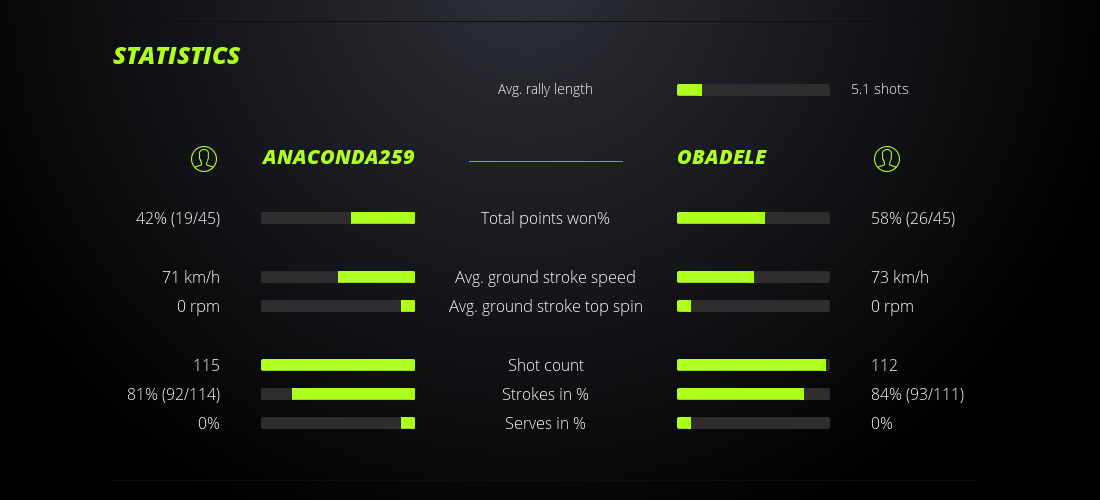Screen dimensions: 1100x500
Task: Click Anaconda259's ground stroke speed bar
Action: point(338,277)
